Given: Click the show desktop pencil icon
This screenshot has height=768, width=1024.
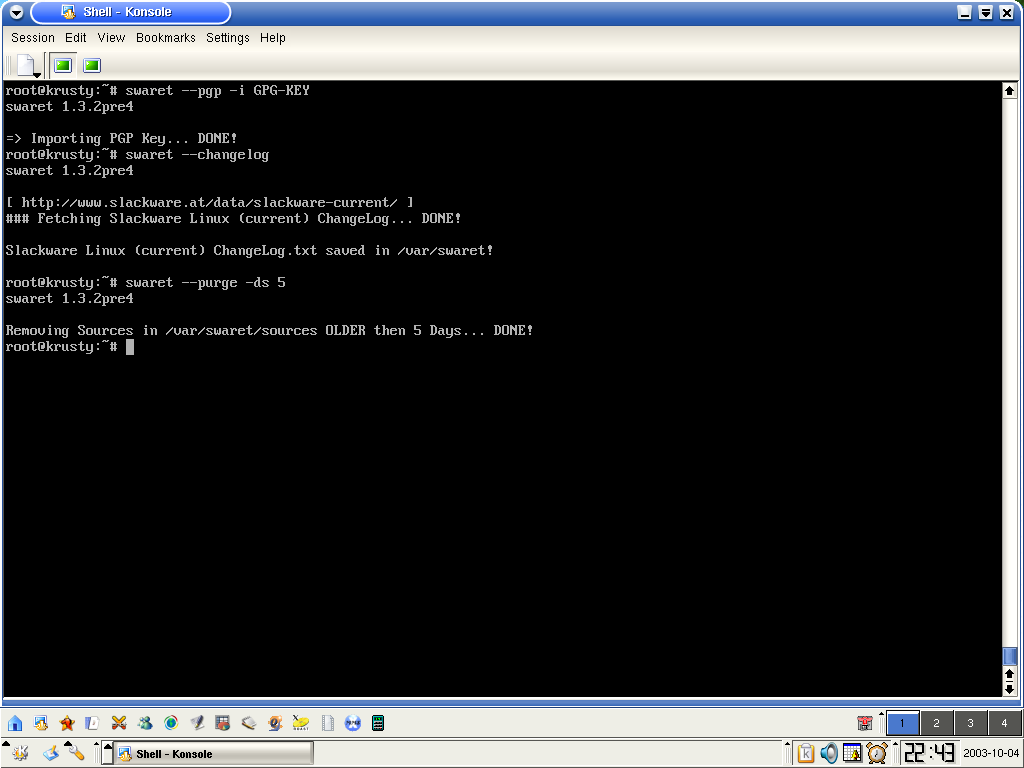Looking at the screenshot, I should [51, 753].
